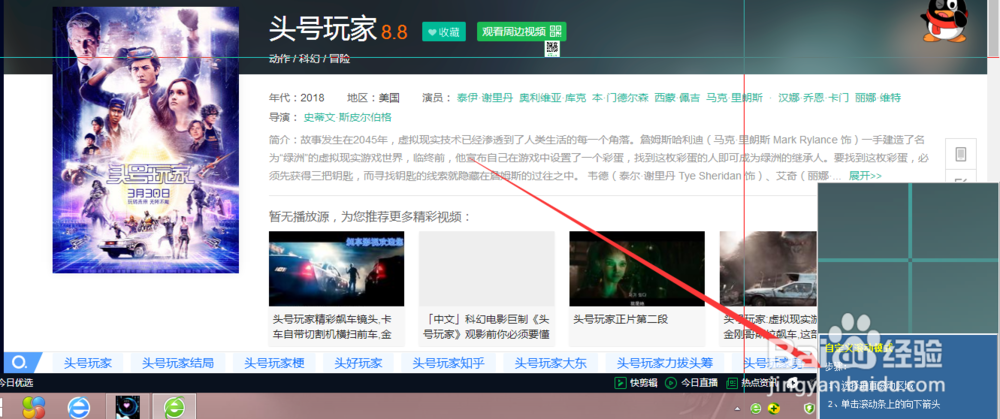Open actor link 泰伊·谢里丹
The image size is (1000, 419).
point(484,98)
